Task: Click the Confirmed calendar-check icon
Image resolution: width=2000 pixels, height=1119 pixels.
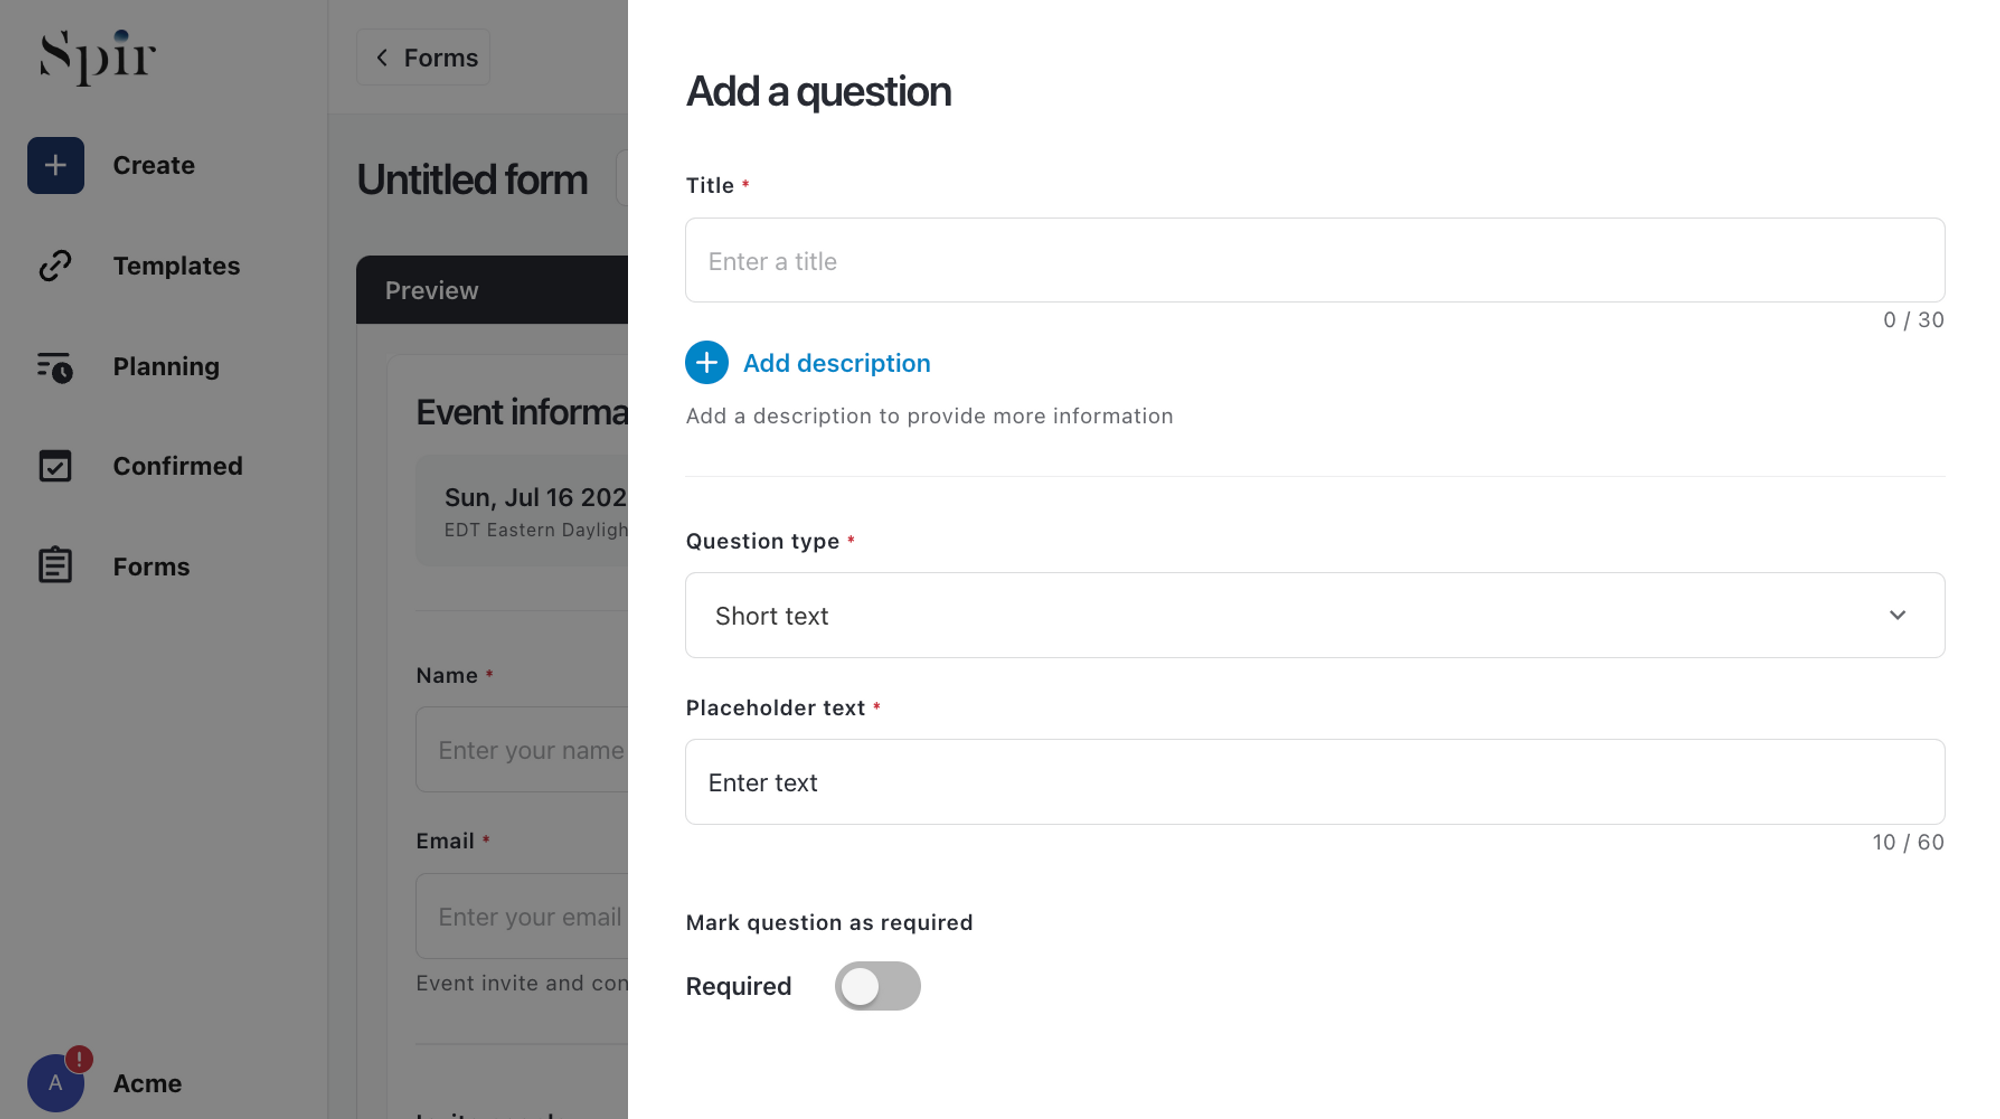Action: pyautogui.click(x=55, y=466)
